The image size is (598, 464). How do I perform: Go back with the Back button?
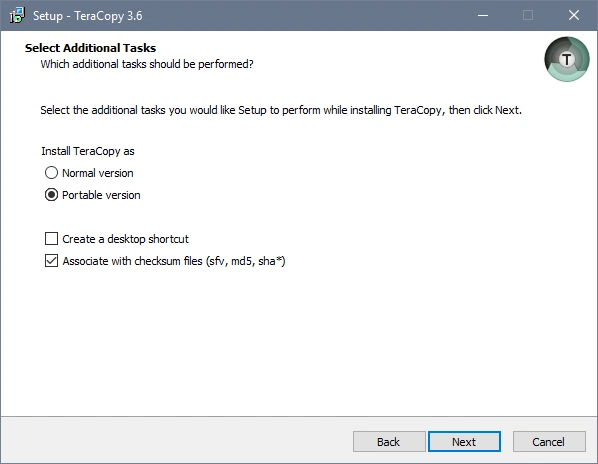coord(389,442)
